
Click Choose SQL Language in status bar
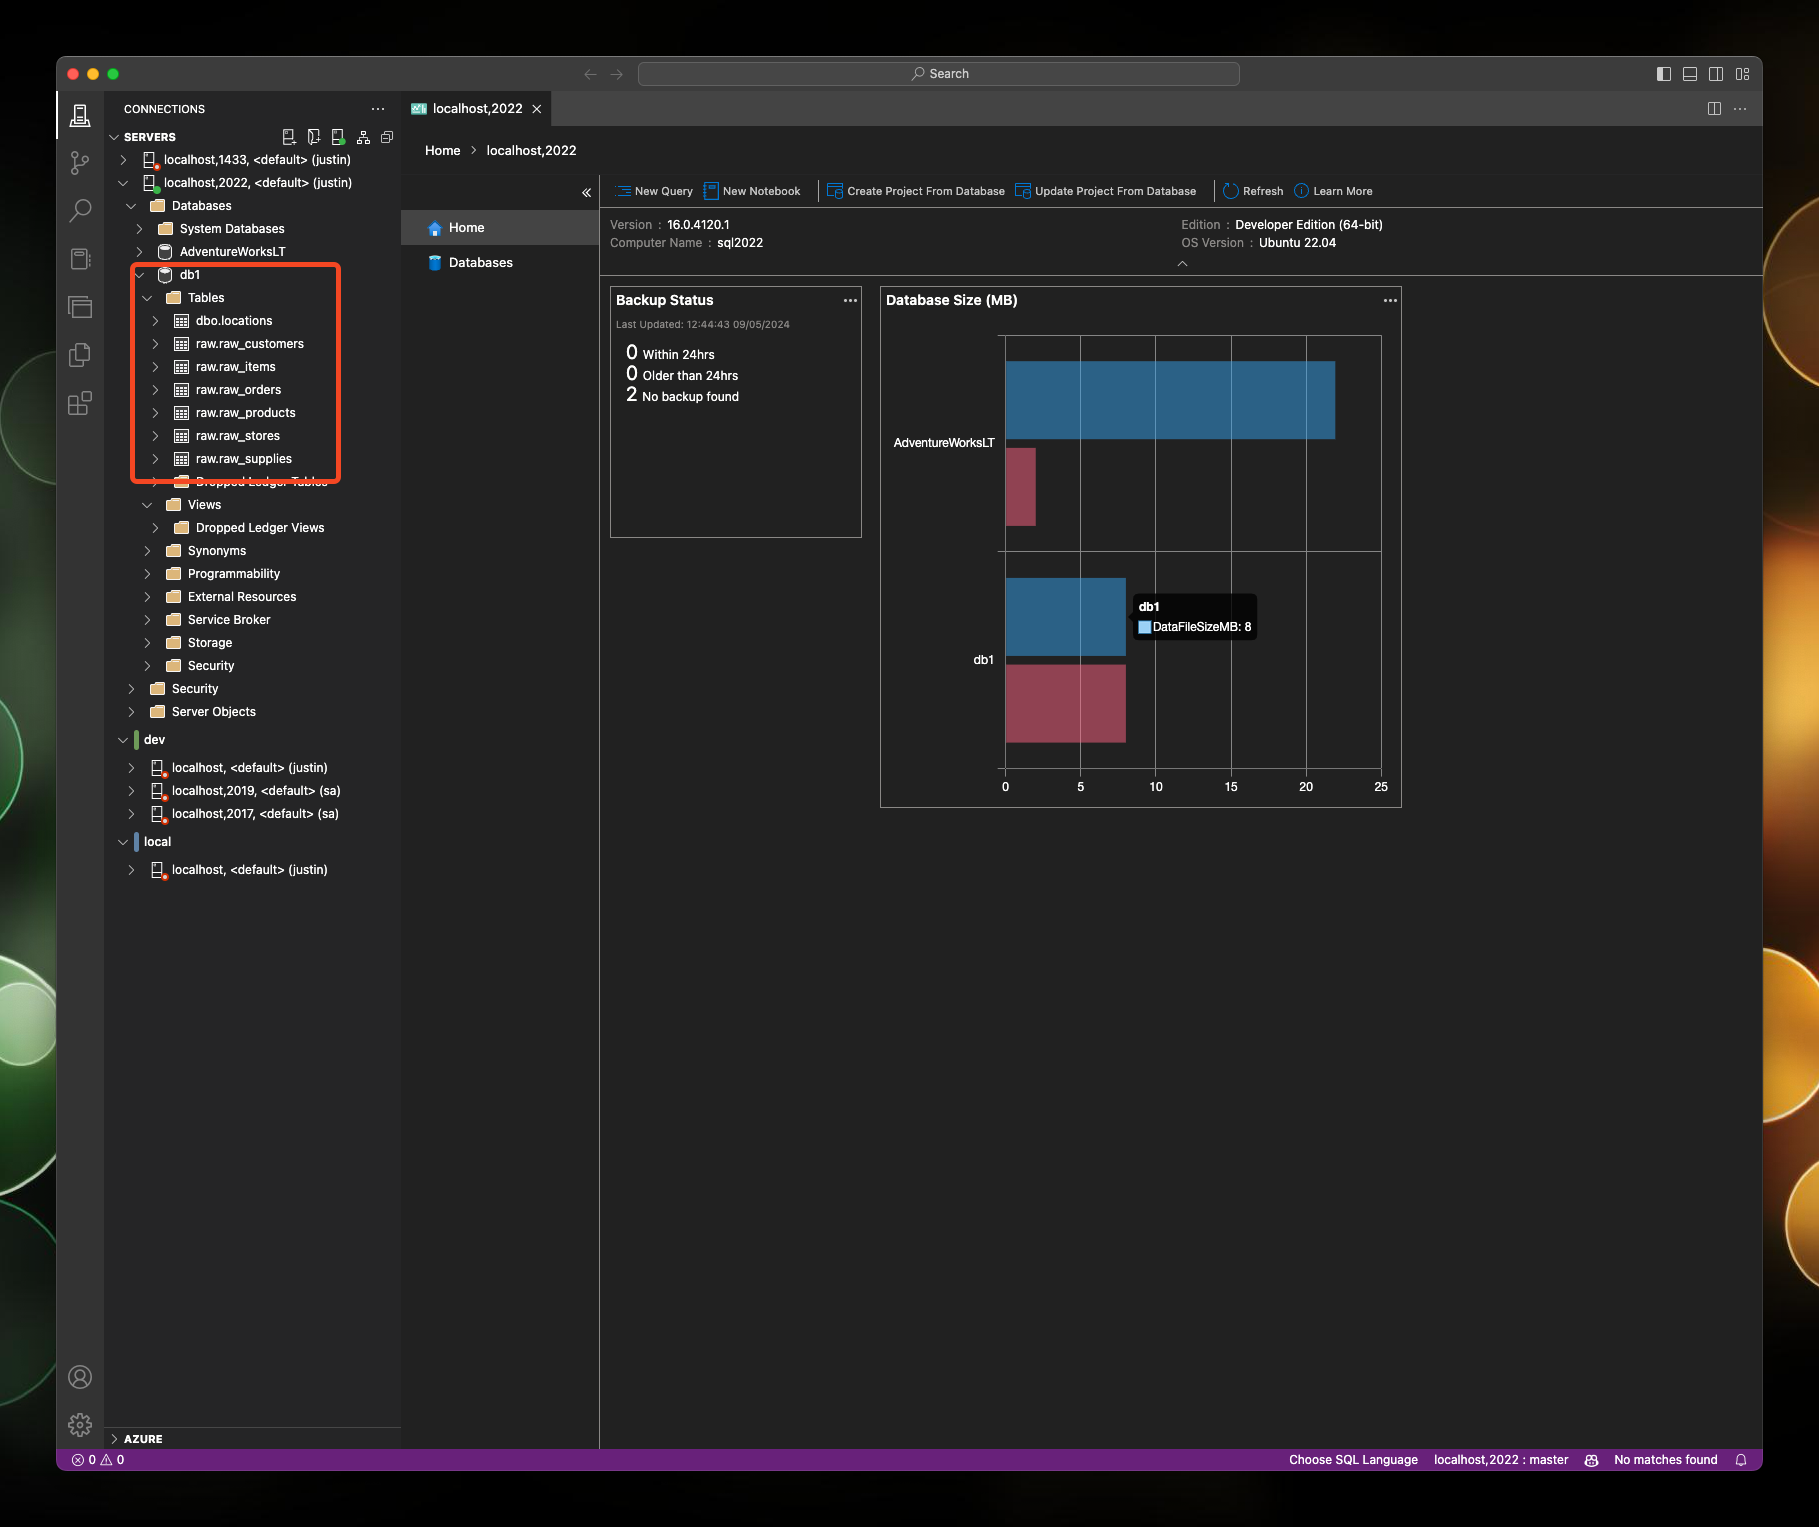pos(1353,1460)
